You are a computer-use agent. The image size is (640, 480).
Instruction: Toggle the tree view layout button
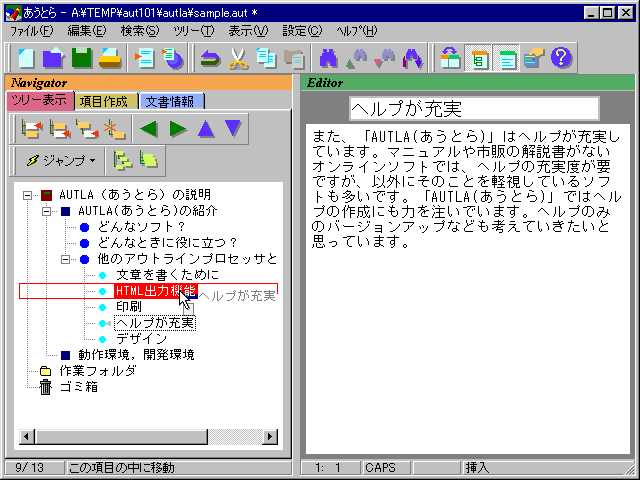pyautogui.click(x=478, y=58)
